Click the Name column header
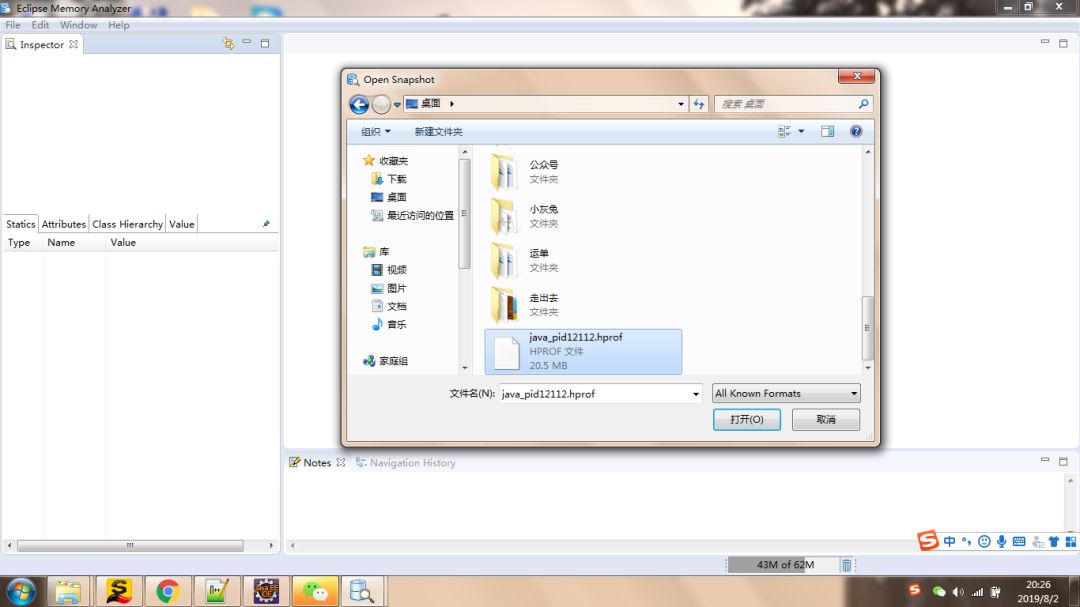Image resolution: width=1080 pixels, height=607 pixels. [x=61, y=243]
